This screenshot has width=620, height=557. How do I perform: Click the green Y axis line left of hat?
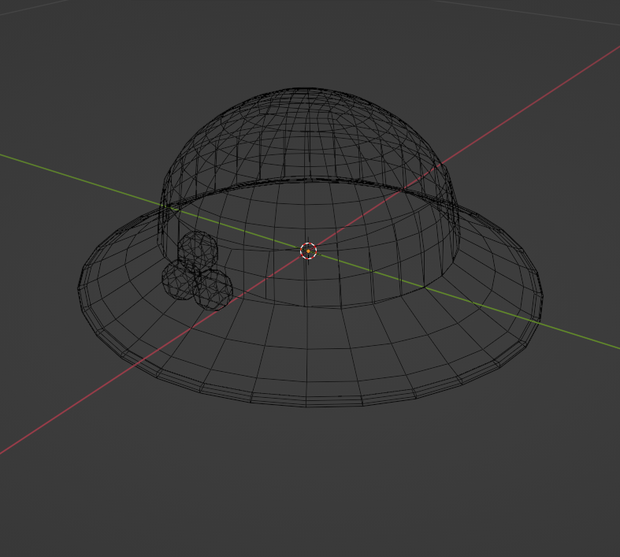coord(79,179)
